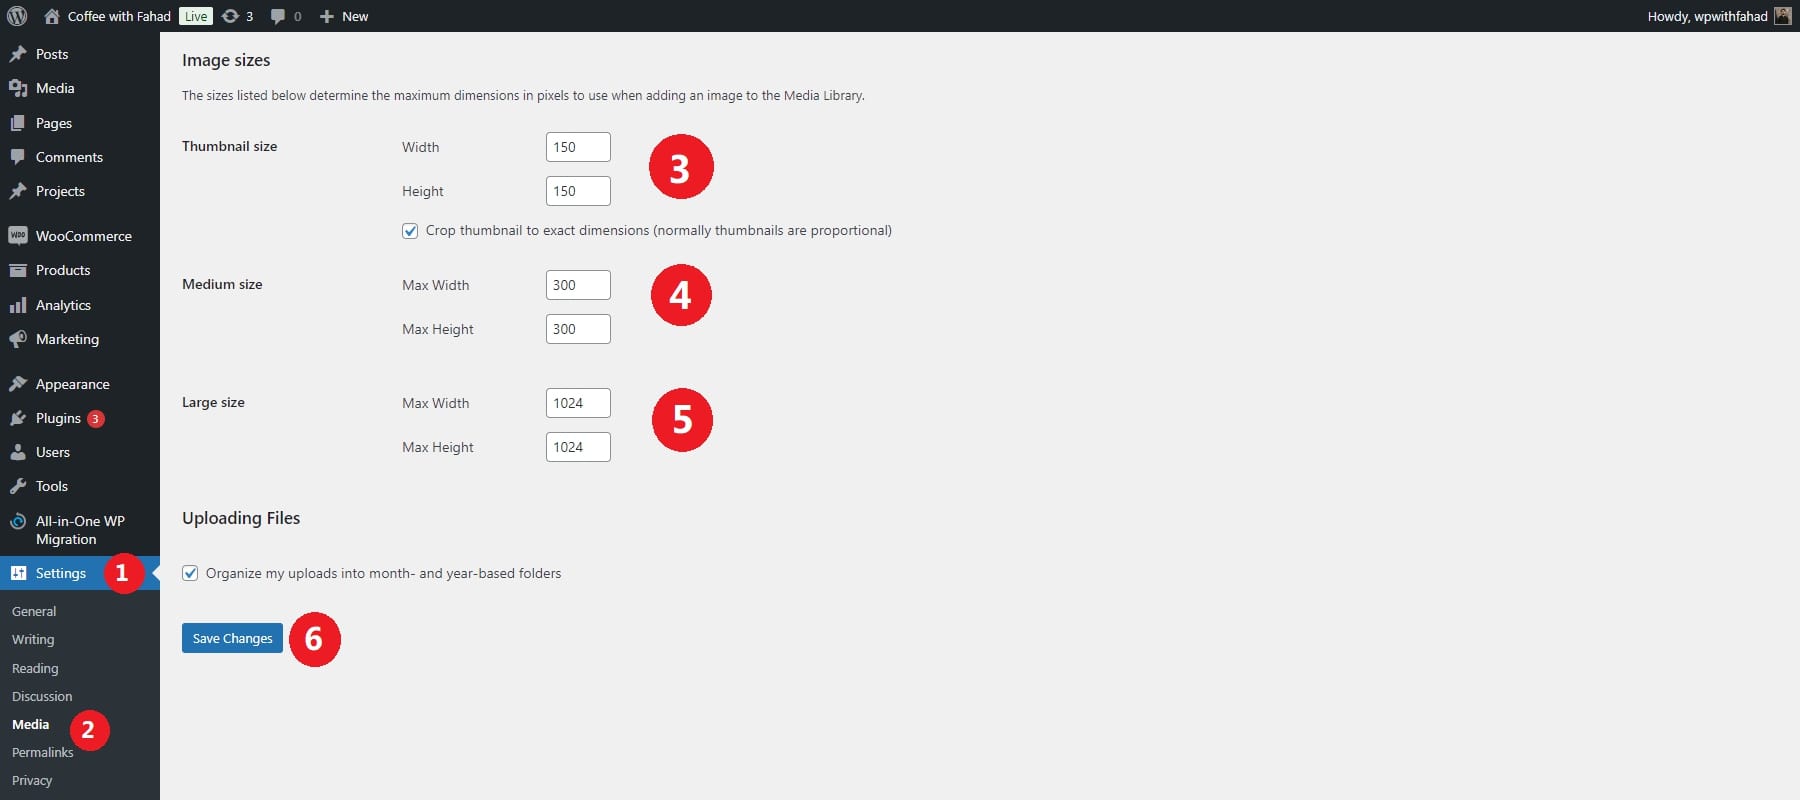Click the Save Changes button
This screenshot has height=800, width=1800.
coord(232,638)
